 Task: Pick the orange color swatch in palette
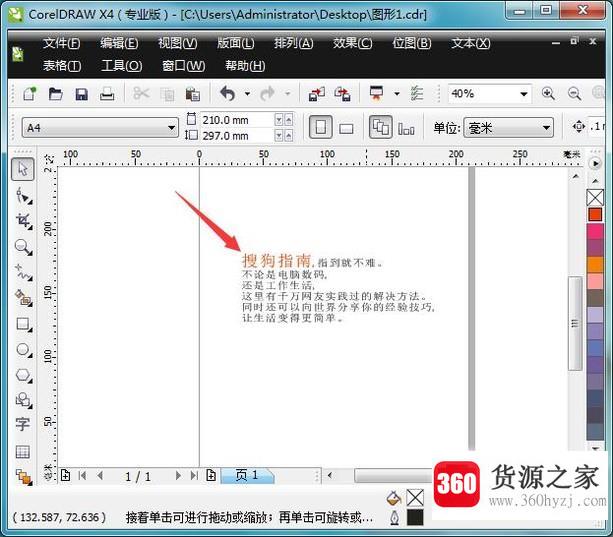pos(595,265)
